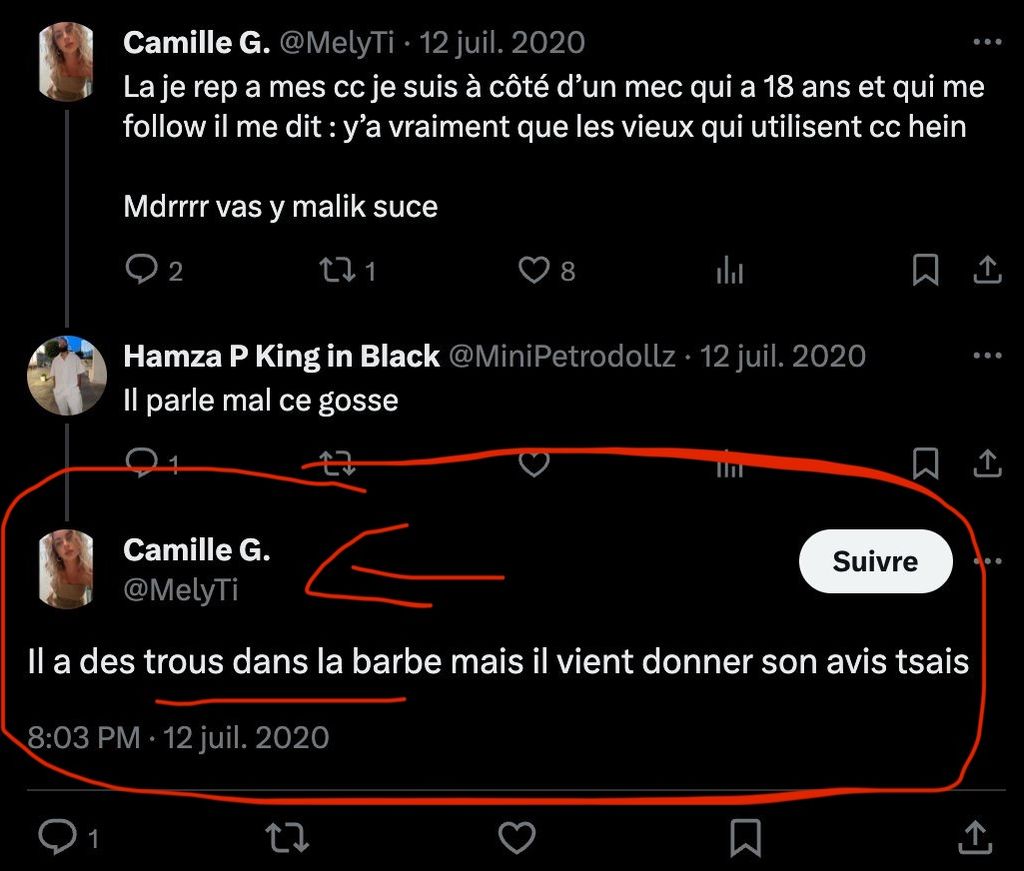Reply to first Camille G. tweet
The width and height of the screenshot is (1024, 871).
point(142,270)
